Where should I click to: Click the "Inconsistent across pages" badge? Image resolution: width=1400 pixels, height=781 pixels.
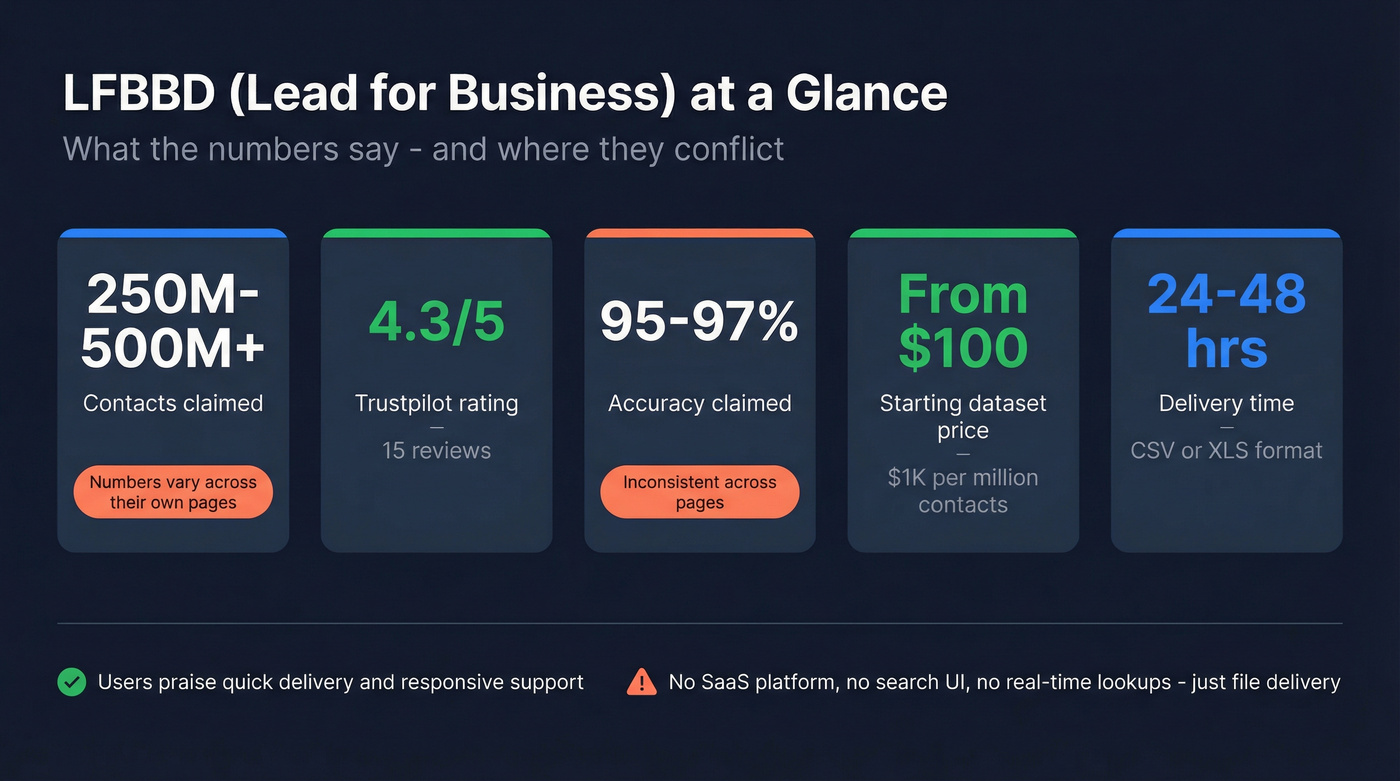699,492
